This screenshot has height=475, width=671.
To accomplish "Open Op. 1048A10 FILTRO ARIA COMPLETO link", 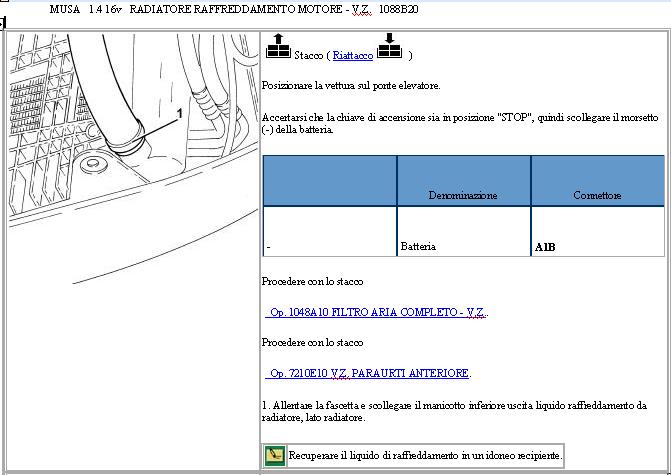I will coord(376,313).
